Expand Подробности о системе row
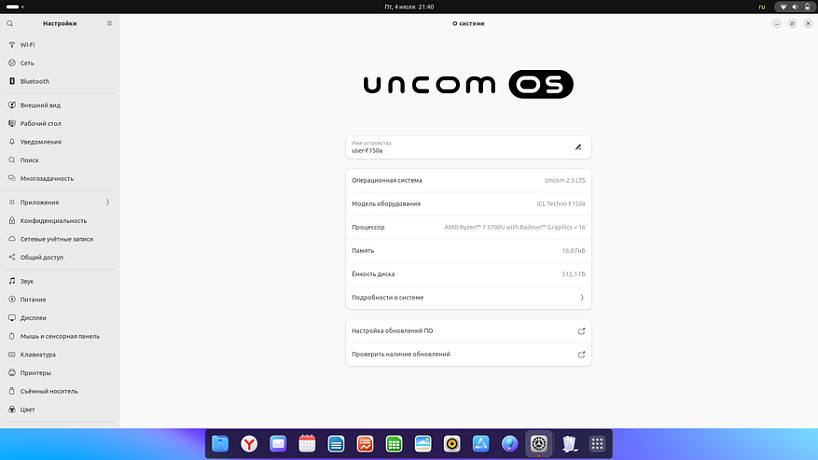Viewport: 818px width, 460px height. coord(468,297)
